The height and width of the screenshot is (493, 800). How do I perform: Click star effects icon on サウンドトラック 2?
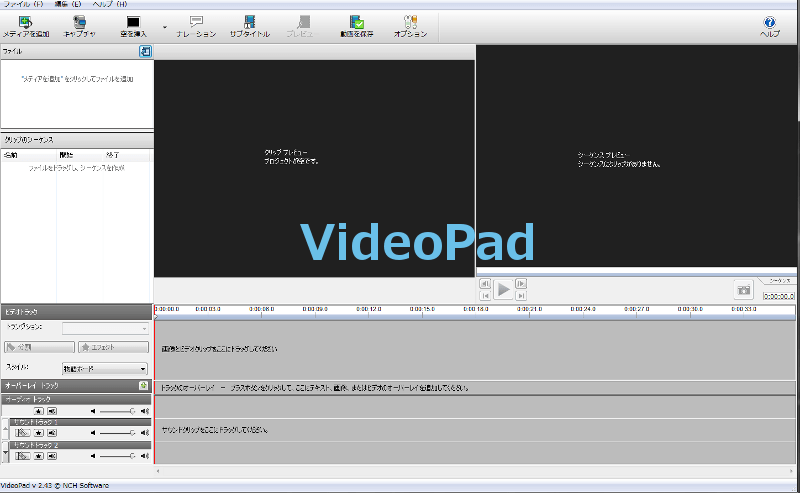point(39,456)
